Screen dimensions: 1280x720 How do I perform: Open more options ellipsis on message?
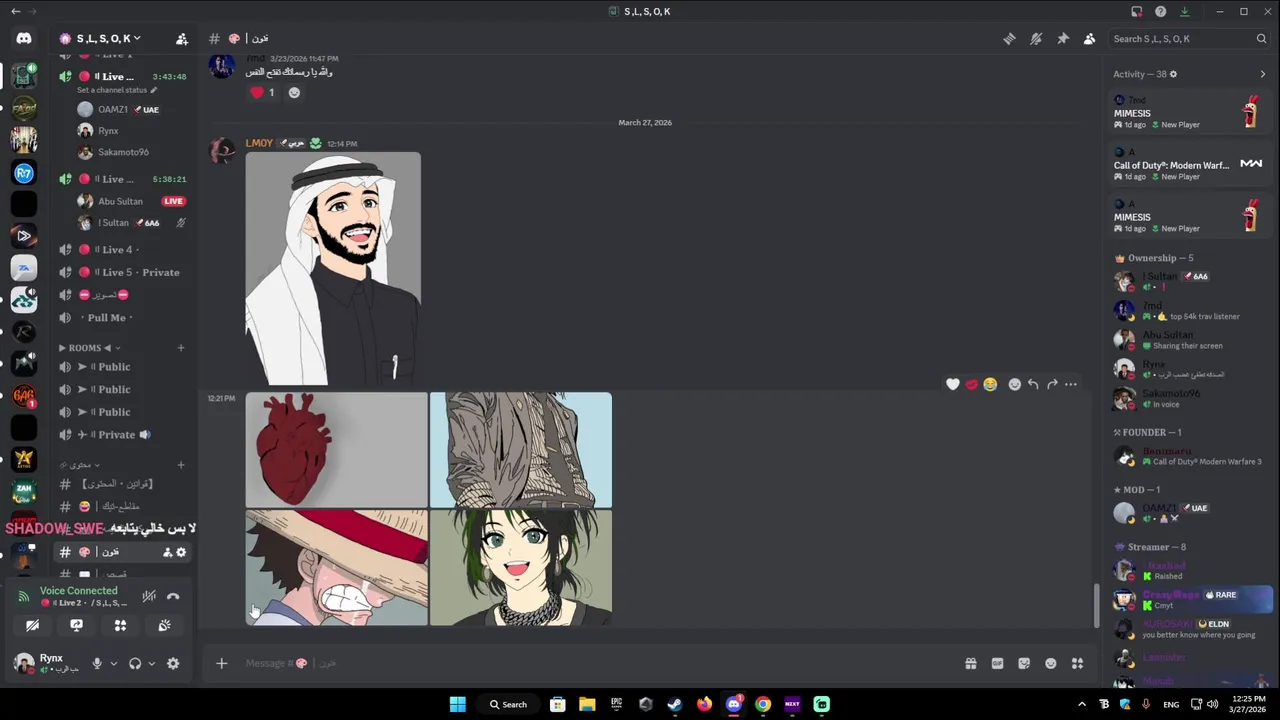click(x=1071, y=384)
